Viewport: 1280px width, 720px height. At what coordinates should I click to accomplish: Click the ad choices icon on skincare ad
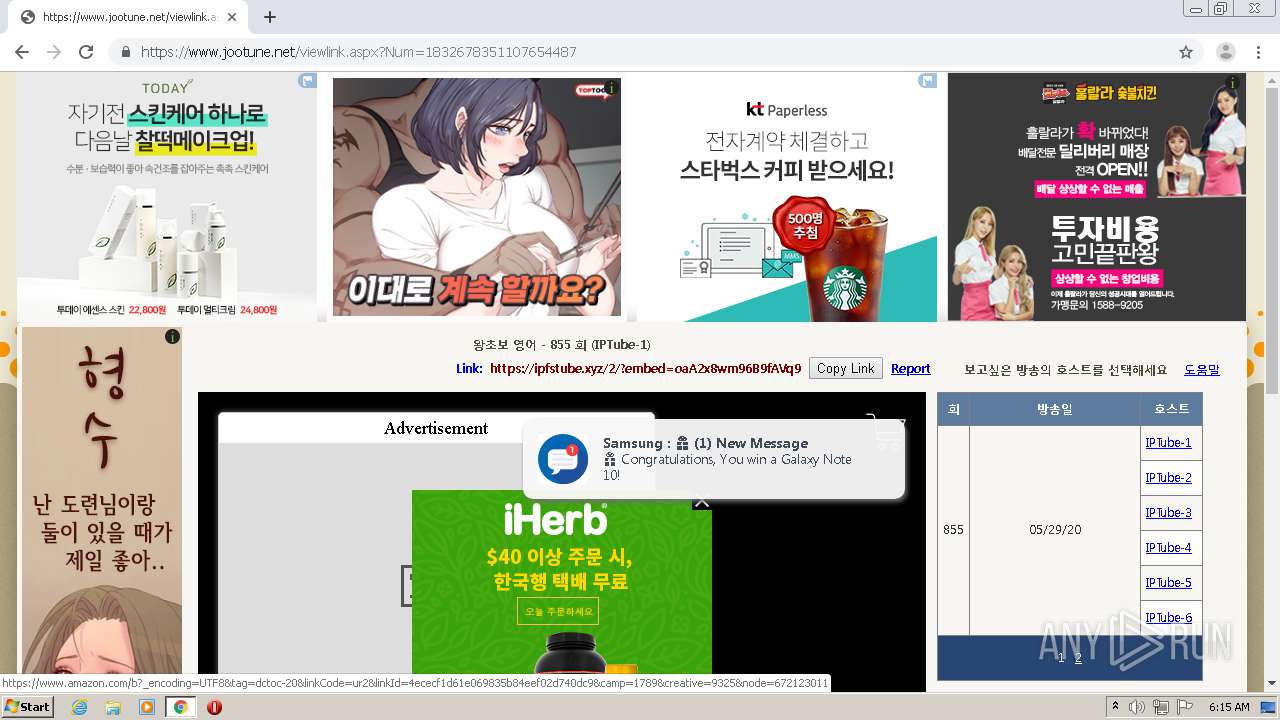[x=308, y=81]
